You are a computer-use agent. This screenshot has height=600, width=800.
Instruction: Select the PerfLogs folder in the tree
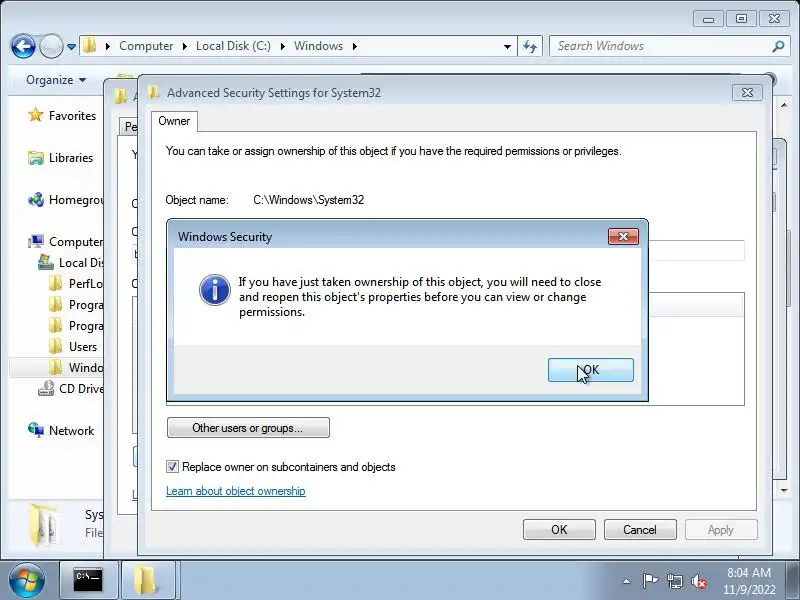pyautogui.click(x=86, y=283)
